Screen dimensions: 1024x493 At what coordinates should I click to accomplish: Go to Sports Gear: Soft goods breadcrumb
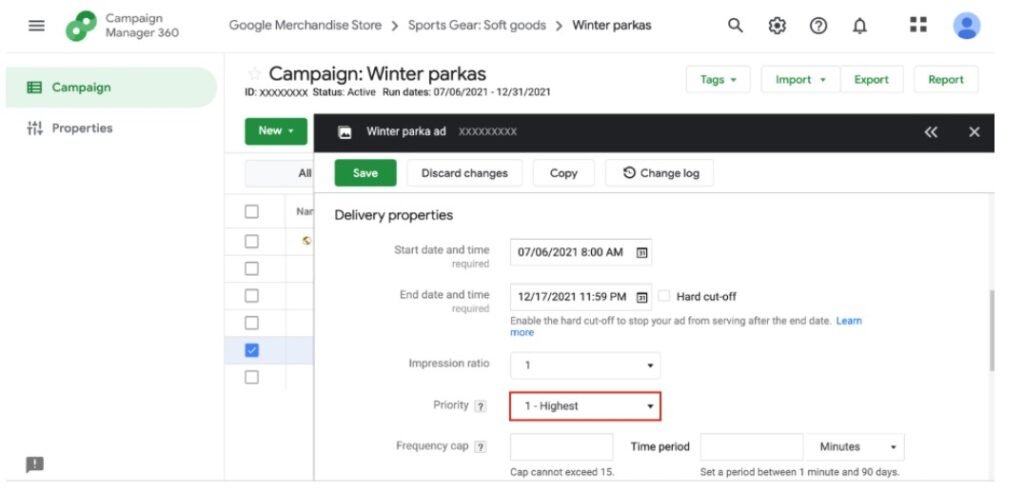(x=477, y=25)
